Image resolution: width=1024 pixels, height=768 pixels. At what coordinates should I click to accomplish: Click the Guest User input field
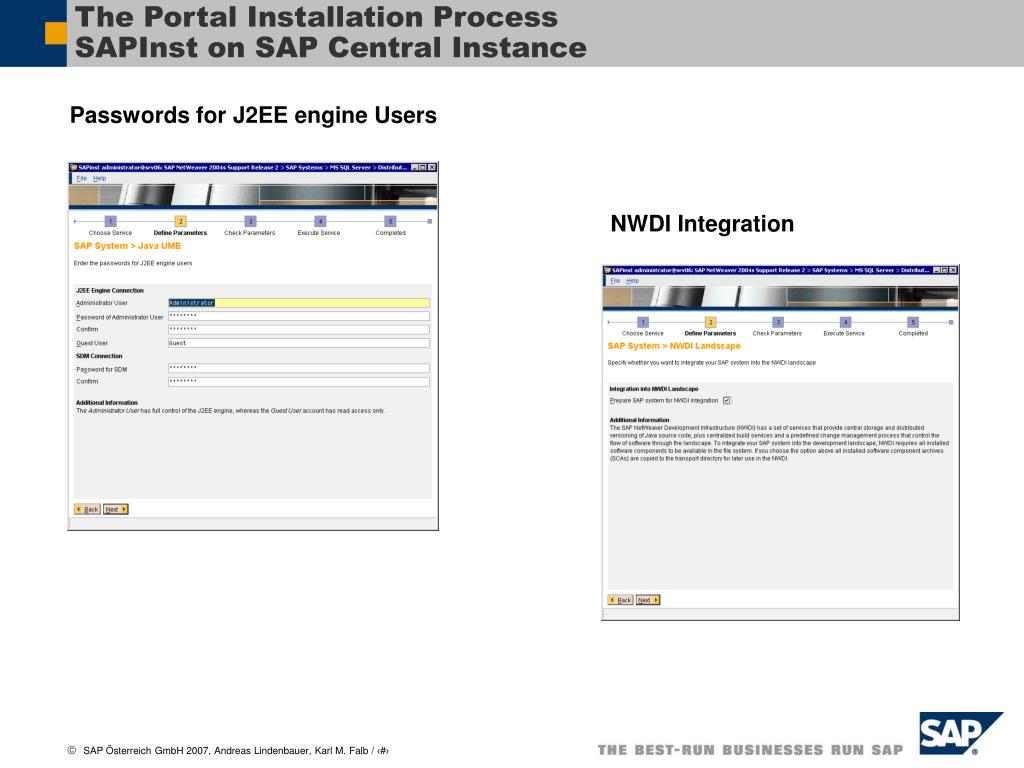299,343
